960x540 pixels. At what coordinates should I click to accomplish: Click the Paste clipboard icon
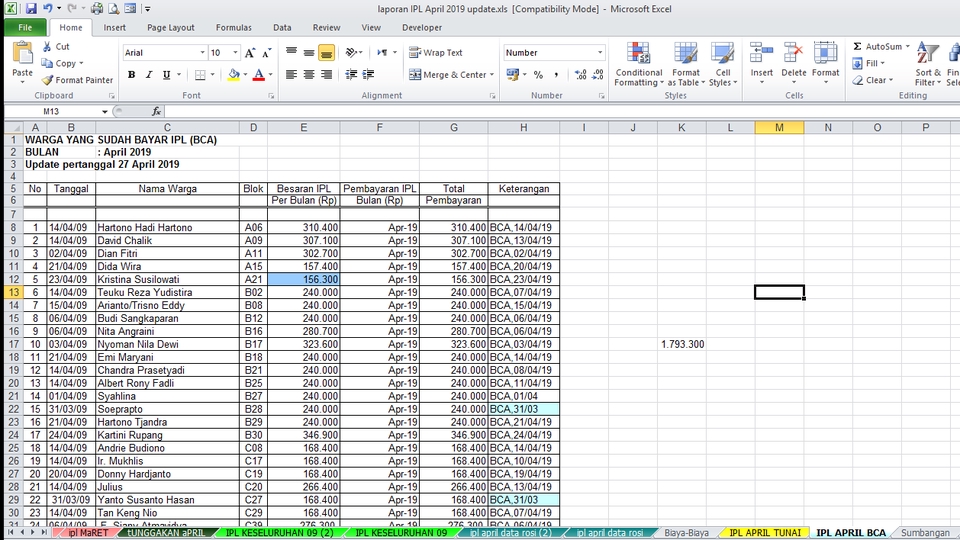[x=23, y=53]
